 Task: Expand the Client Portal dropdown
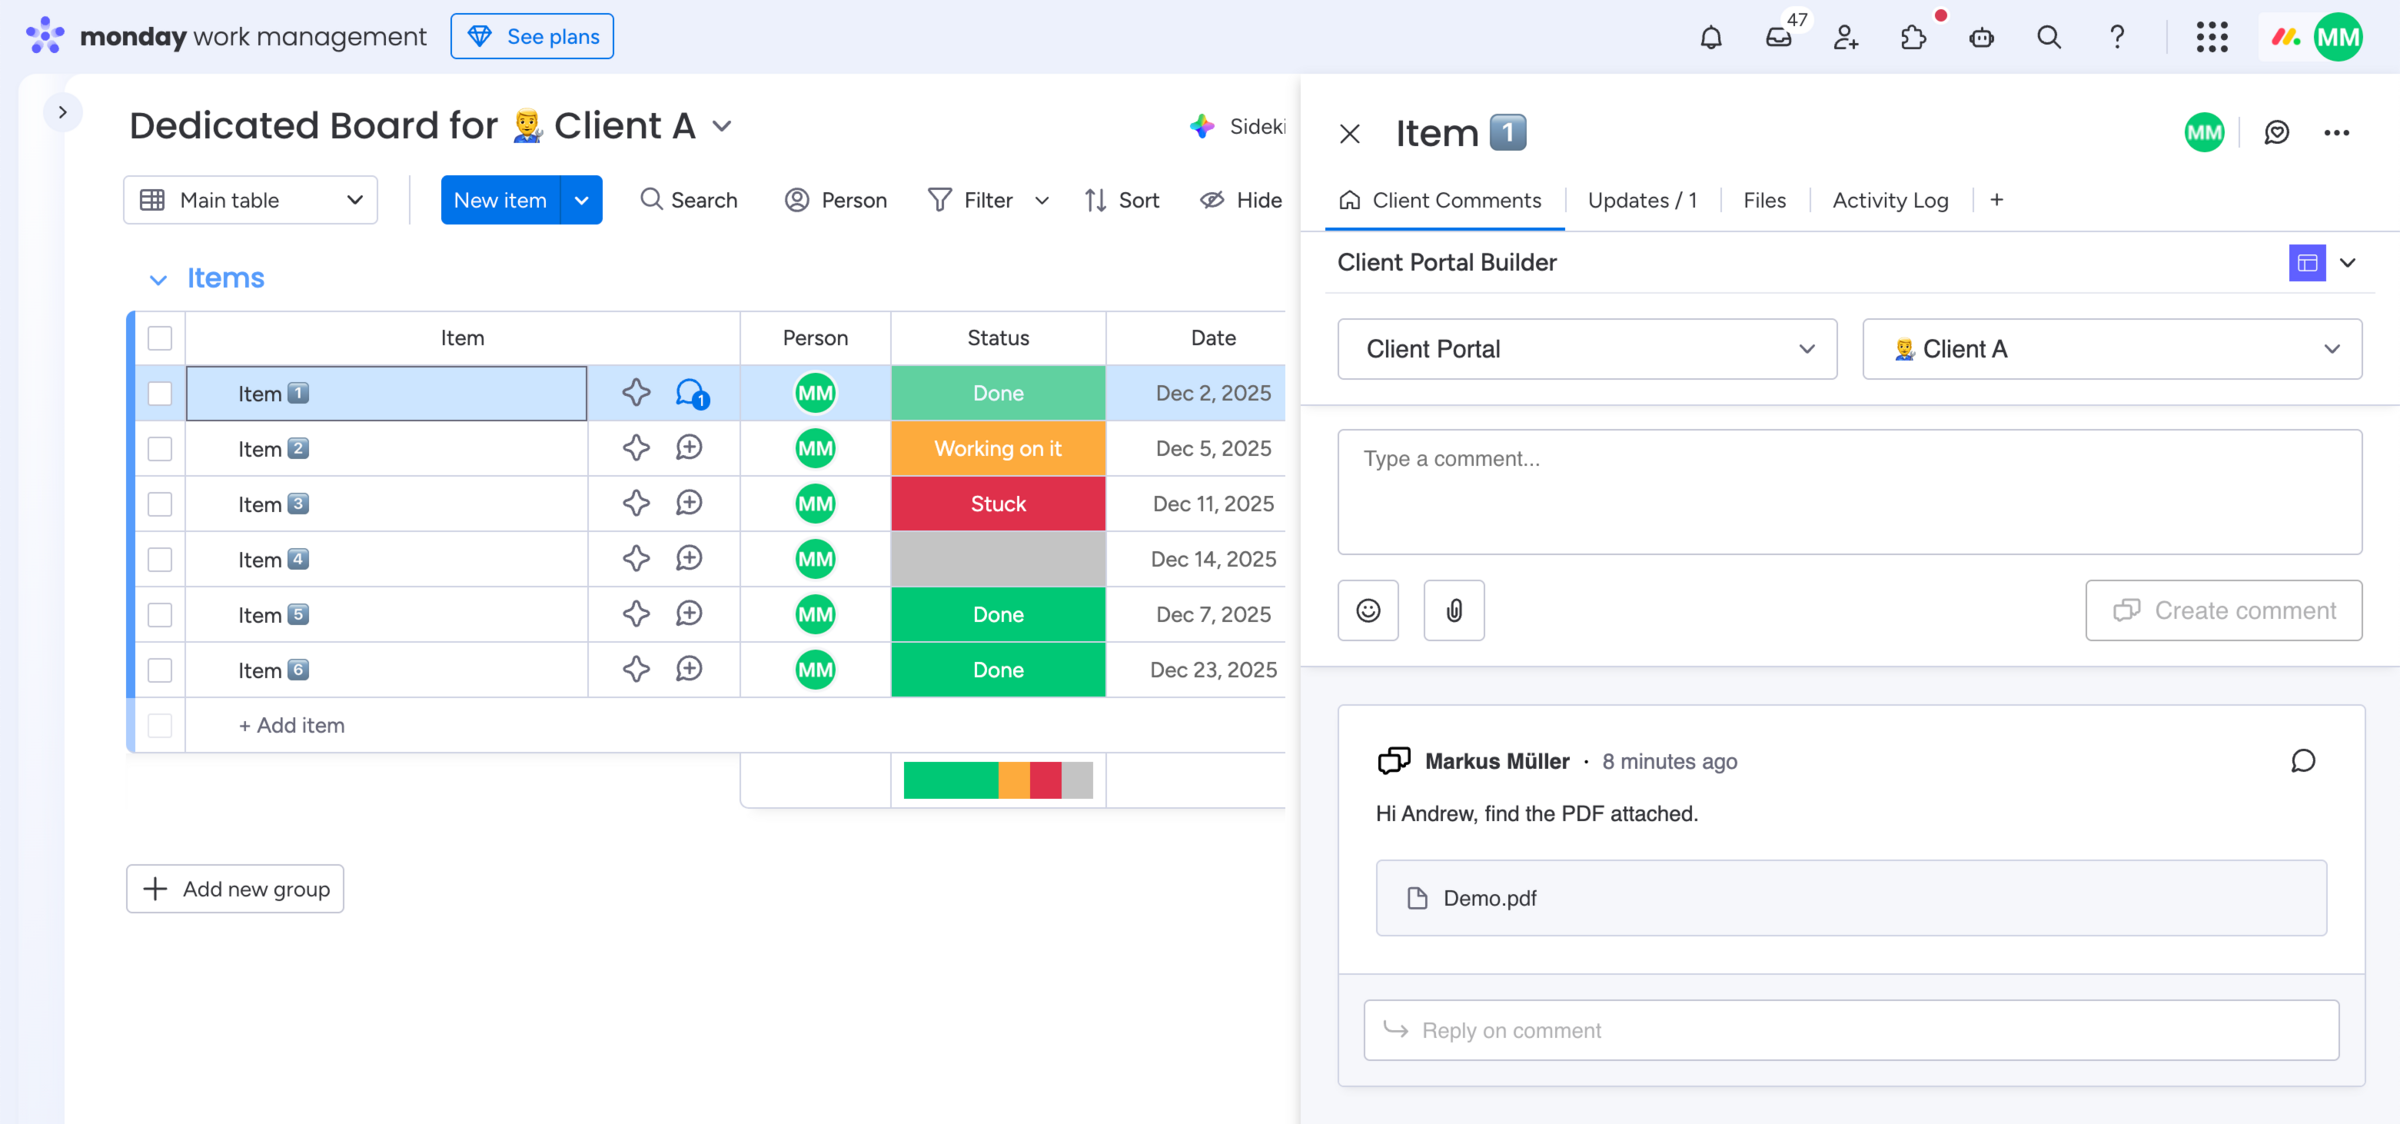(1587, 349)
